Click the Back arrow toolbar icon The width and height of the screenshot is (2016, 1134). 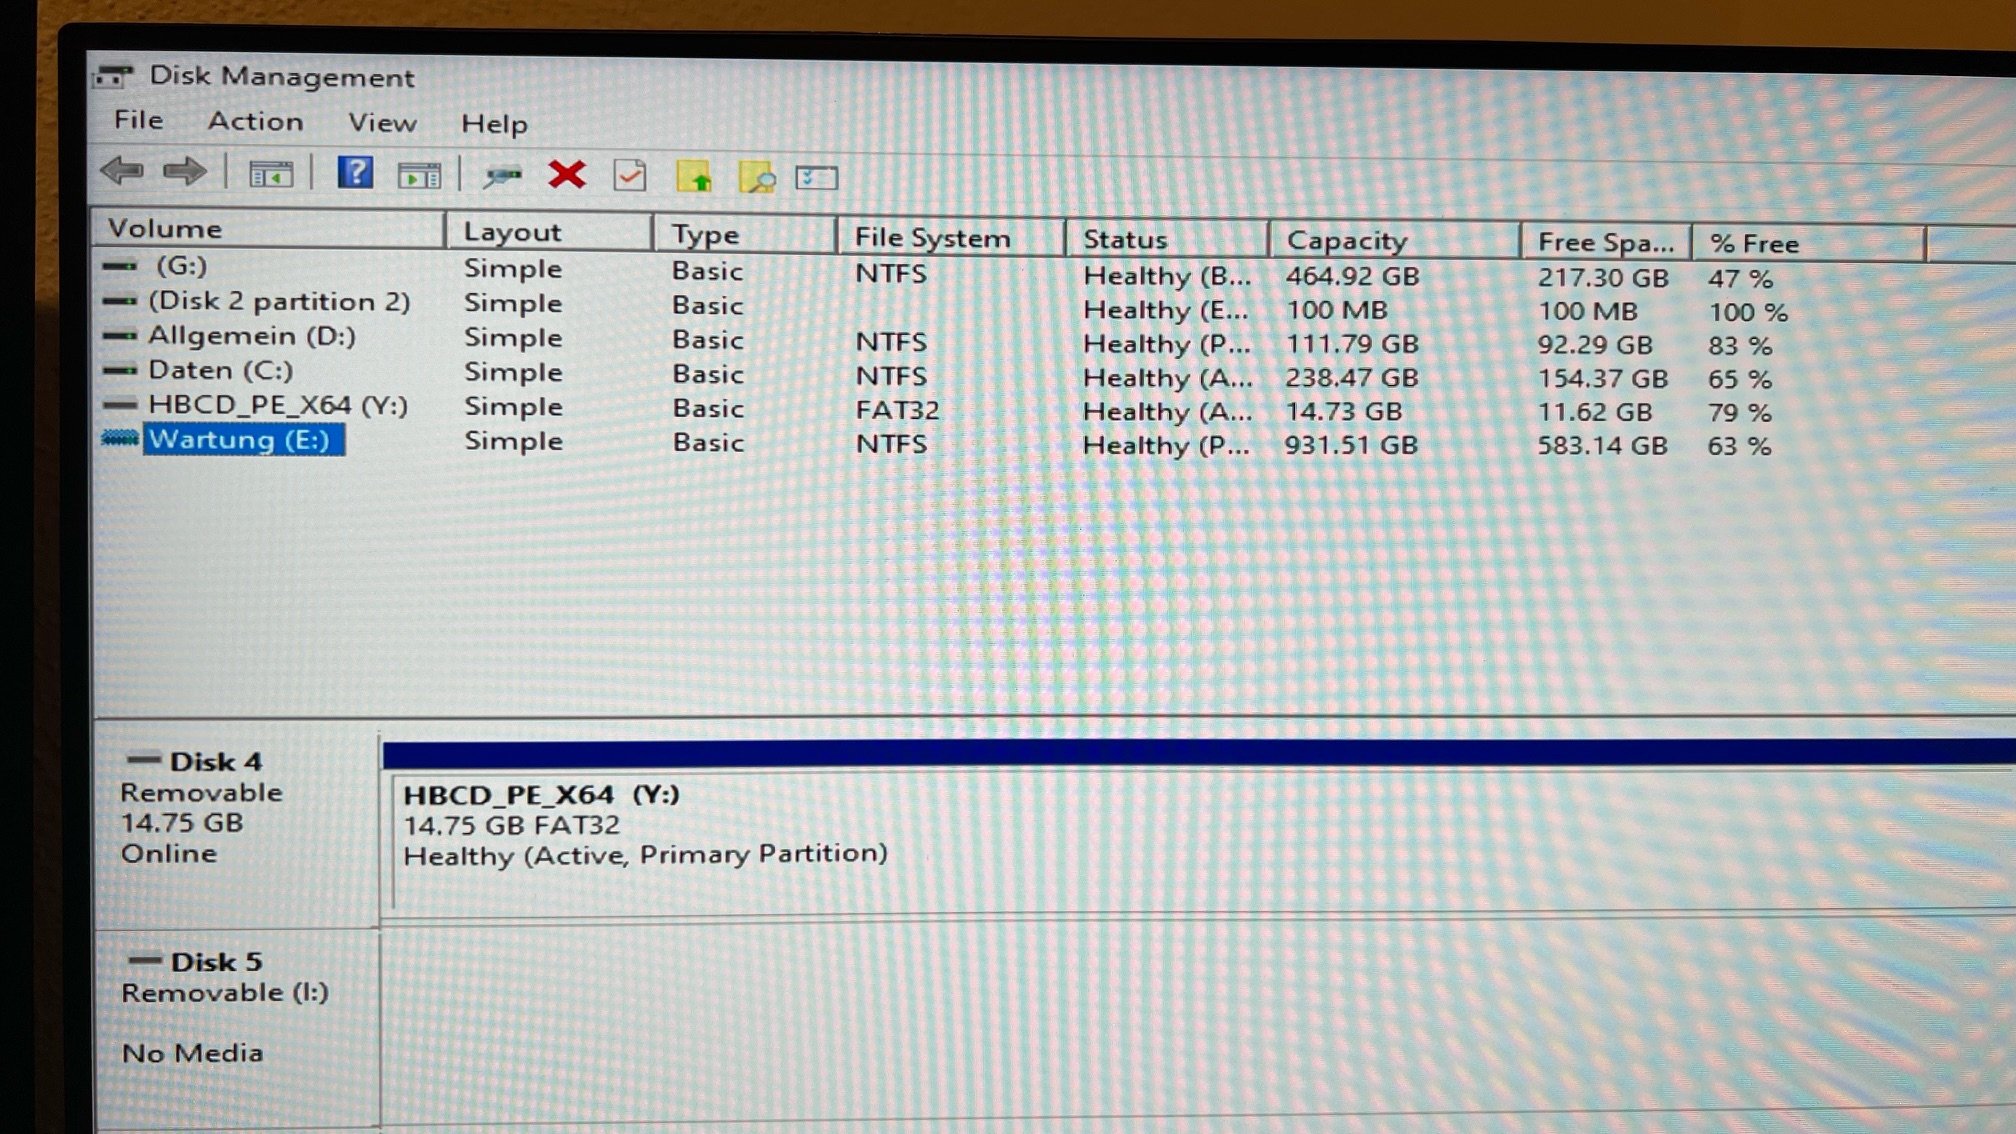(x=122, y=171)
